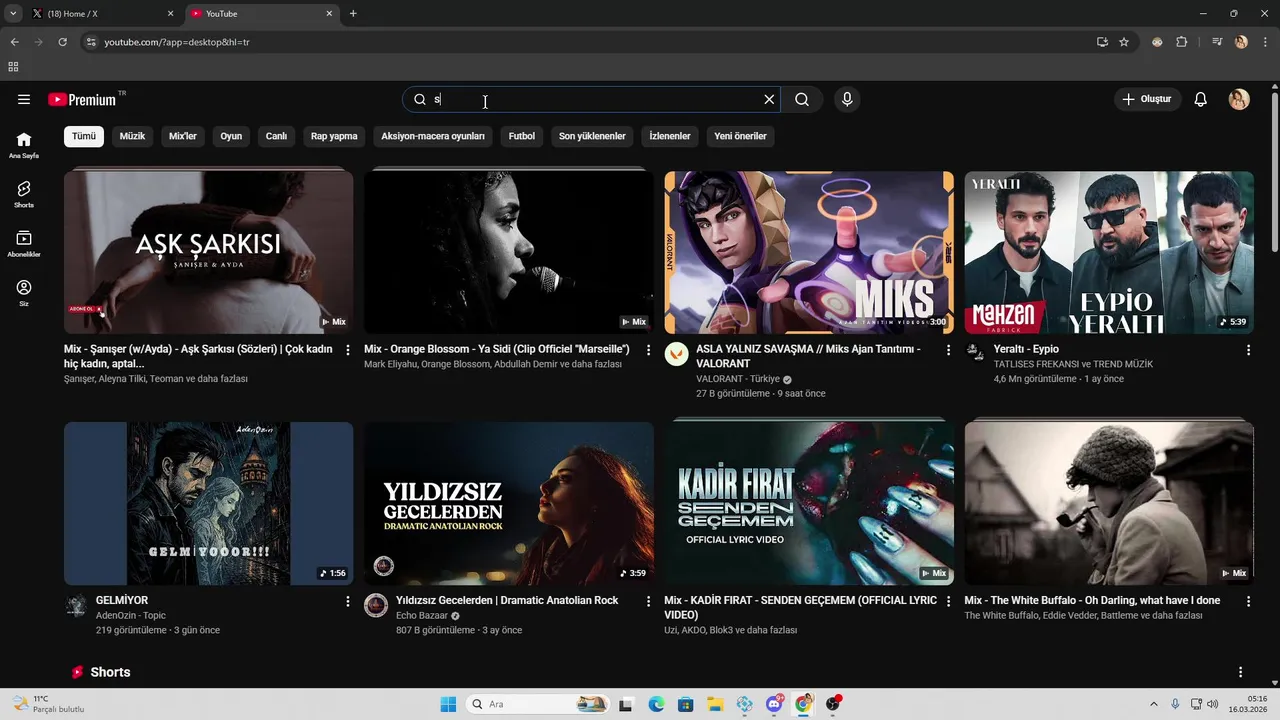Reload the page in Chrome
The height and width of the screenshot is (720, 1280).
[x=62, y=42]
